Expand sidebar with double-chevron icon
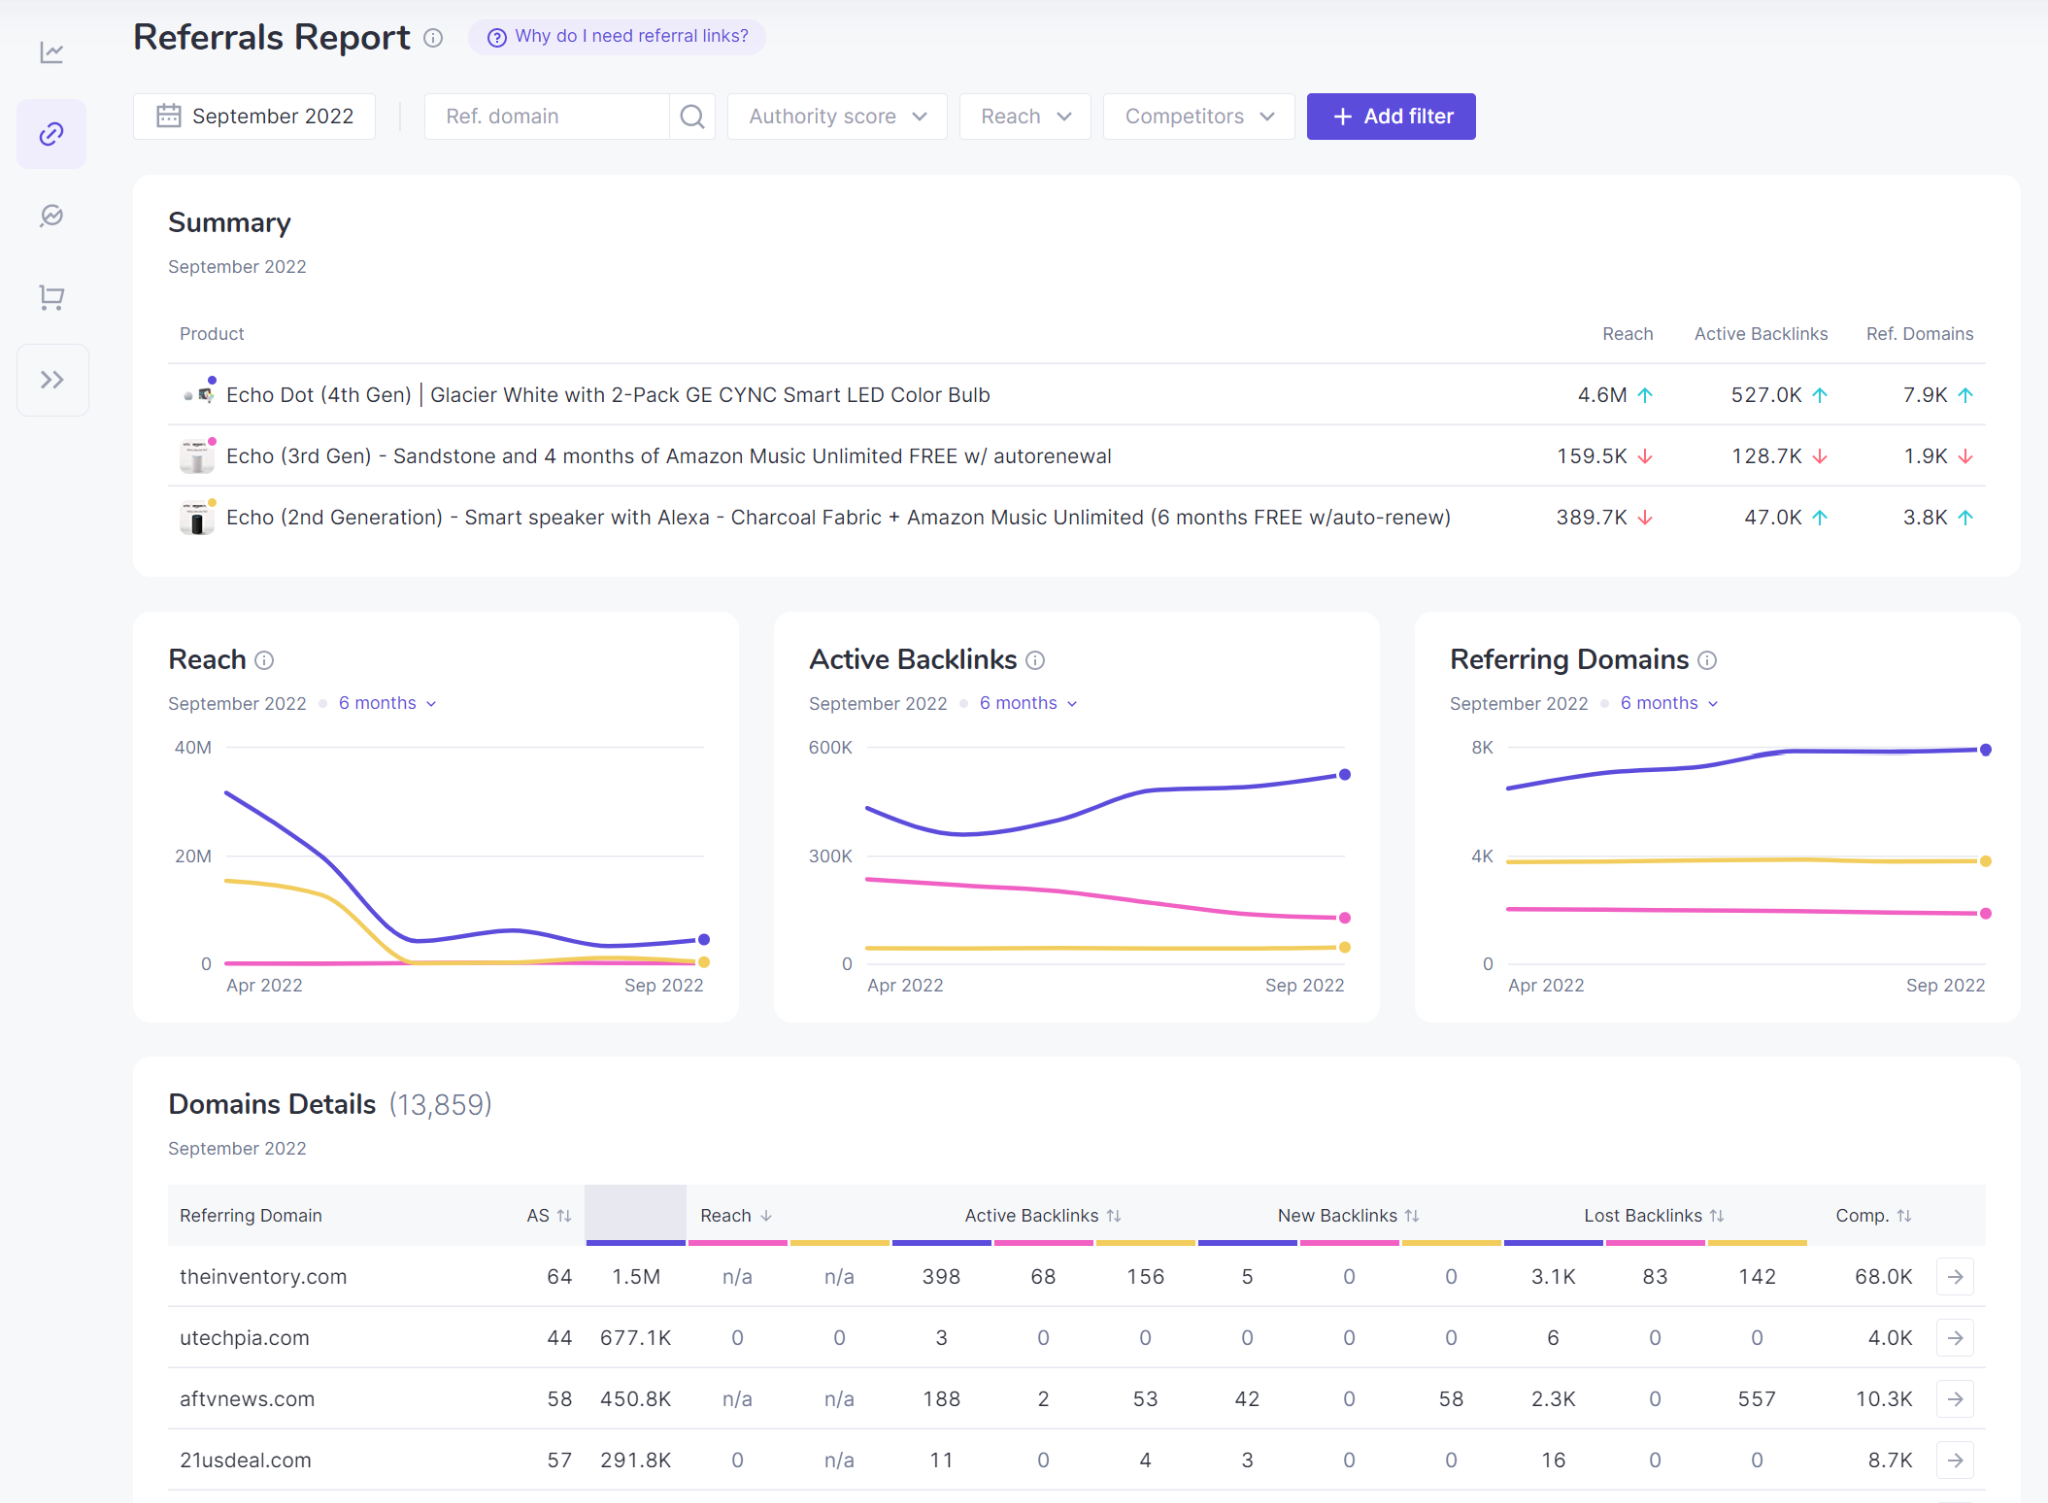 tap(52, 380)
